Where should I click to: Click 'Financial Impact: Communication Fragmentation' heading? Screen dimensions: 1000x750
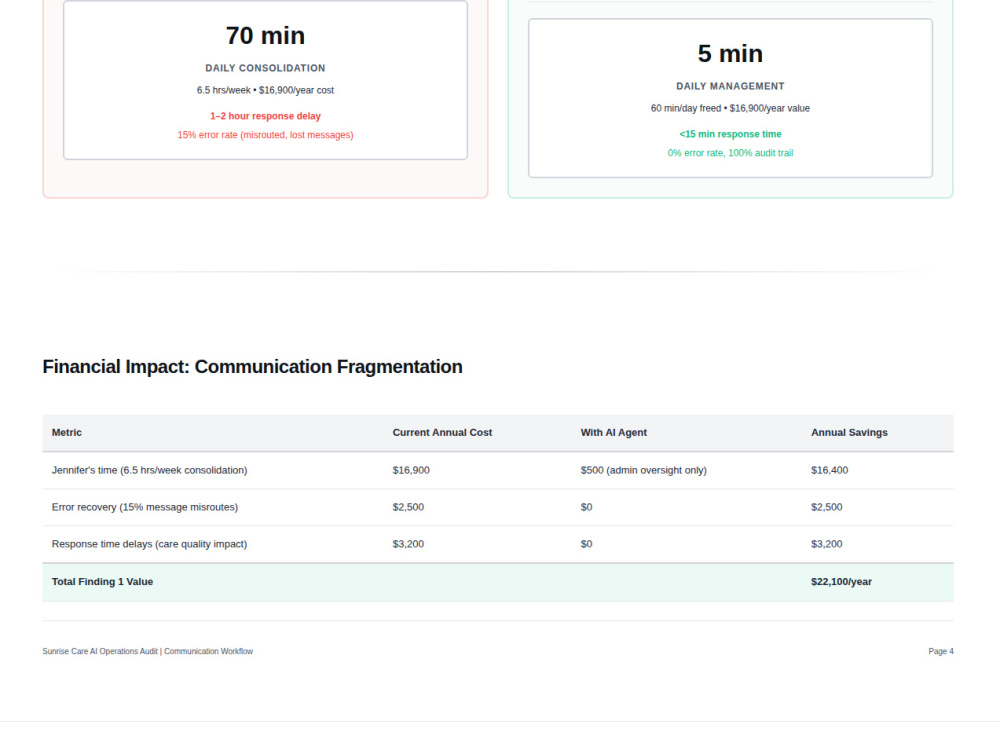(253, 367)
